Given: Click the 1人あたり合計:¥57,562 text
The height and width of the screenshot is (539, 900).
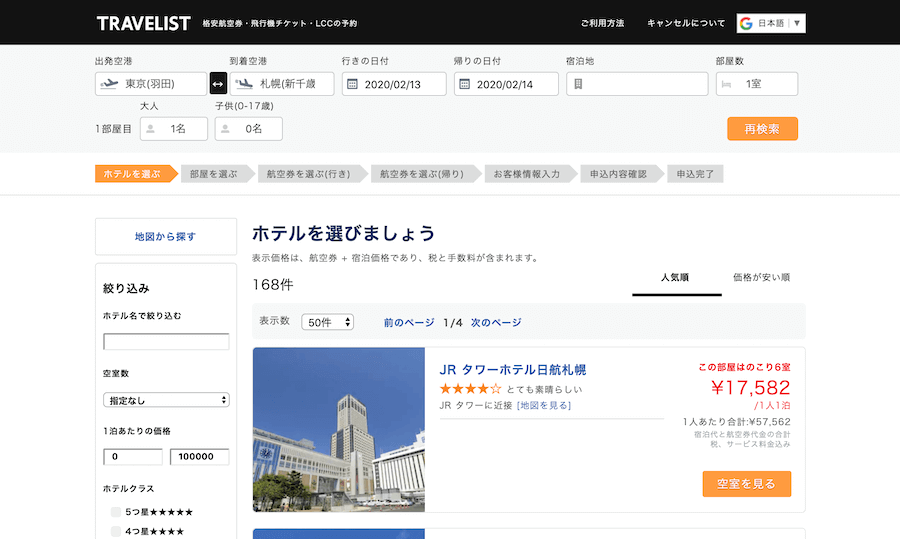Looking at the screenshot, I should tap(736, 422).
